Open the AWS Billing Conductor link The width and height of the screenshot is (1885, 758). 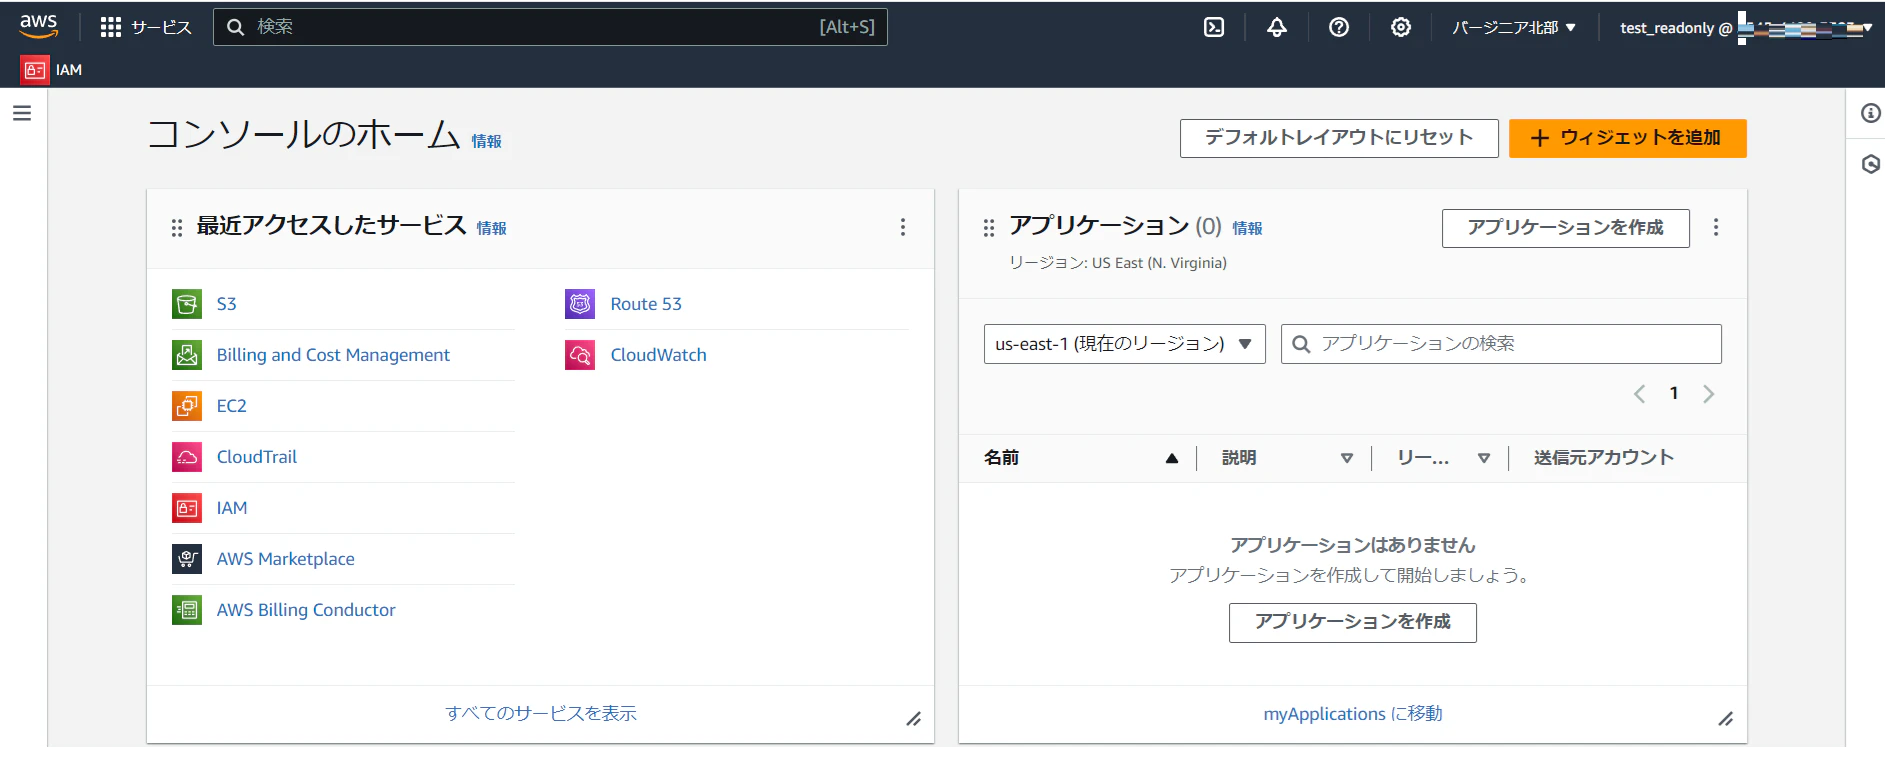[x=306, y=610]
